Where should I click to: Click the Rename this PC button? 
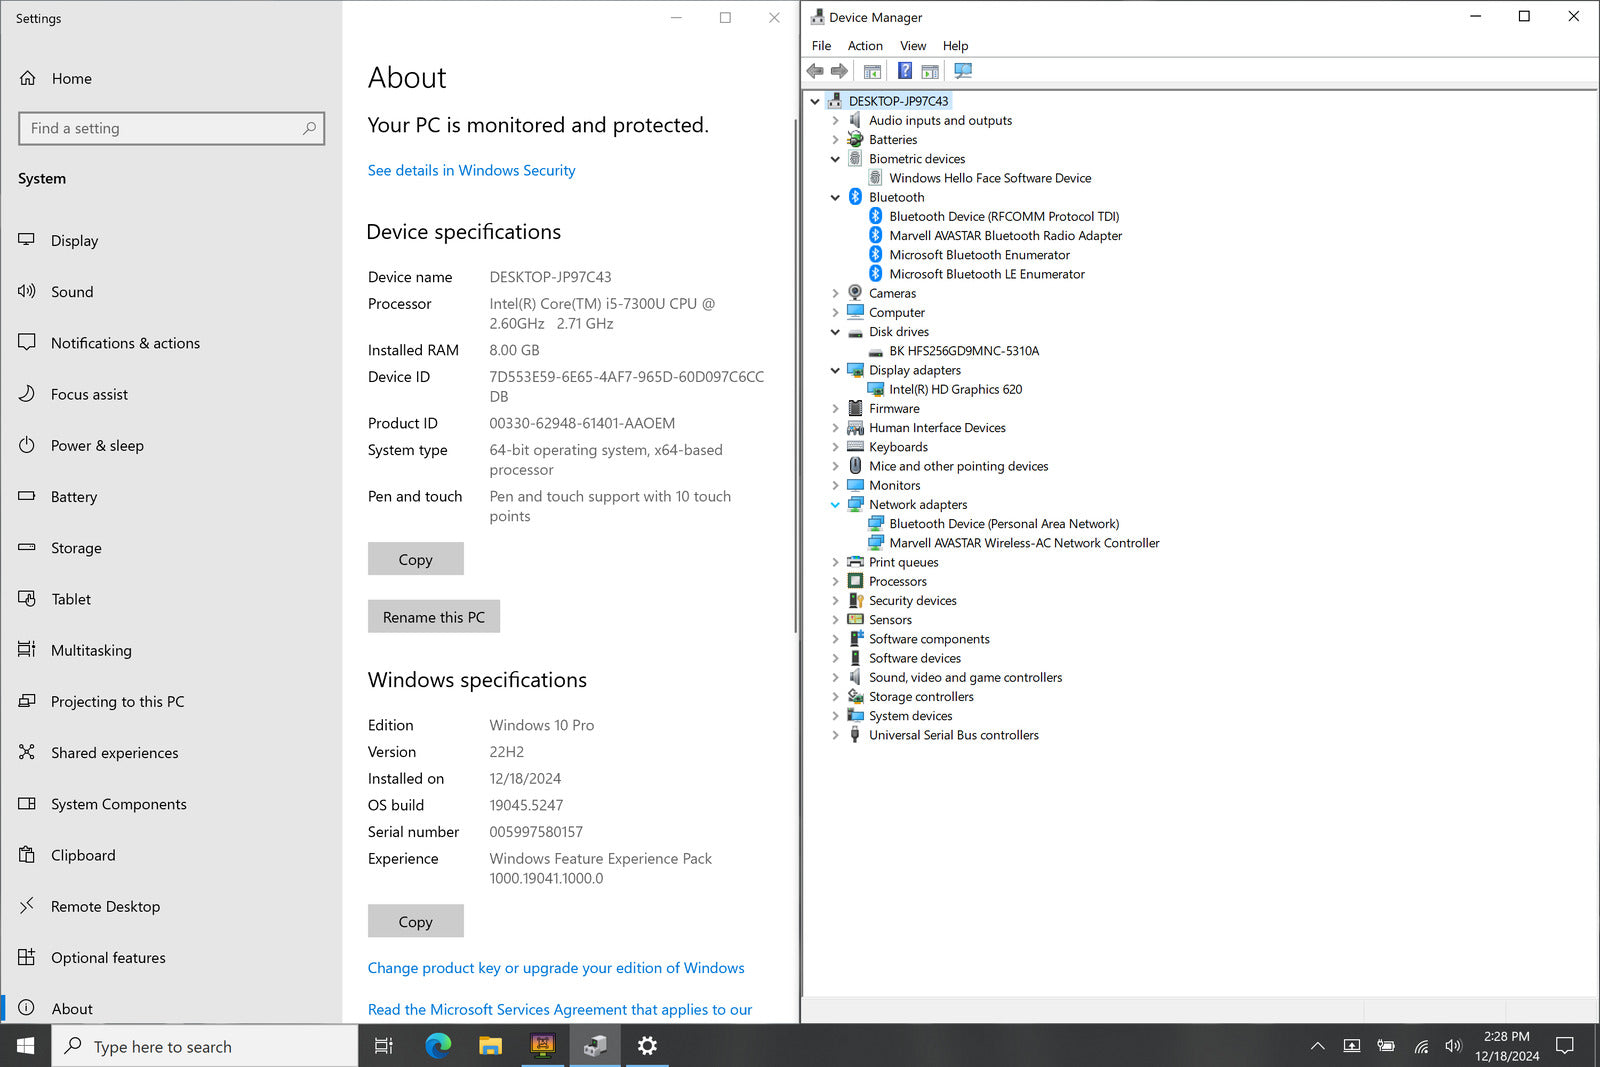[434, 617]
